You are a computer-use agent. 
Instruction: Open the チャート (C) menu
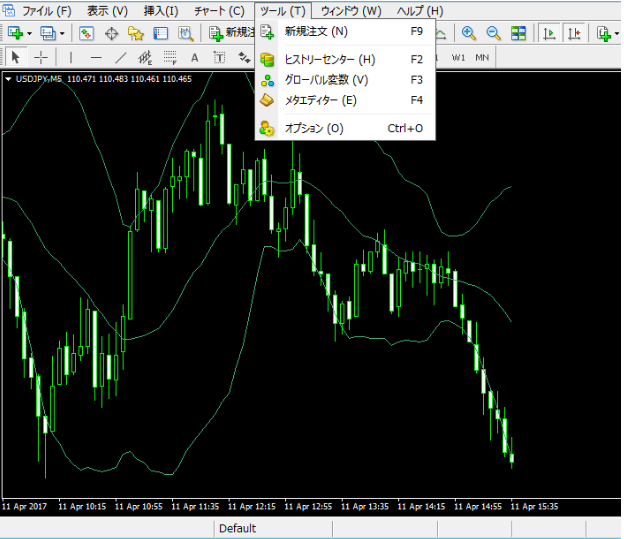[219, 11]
